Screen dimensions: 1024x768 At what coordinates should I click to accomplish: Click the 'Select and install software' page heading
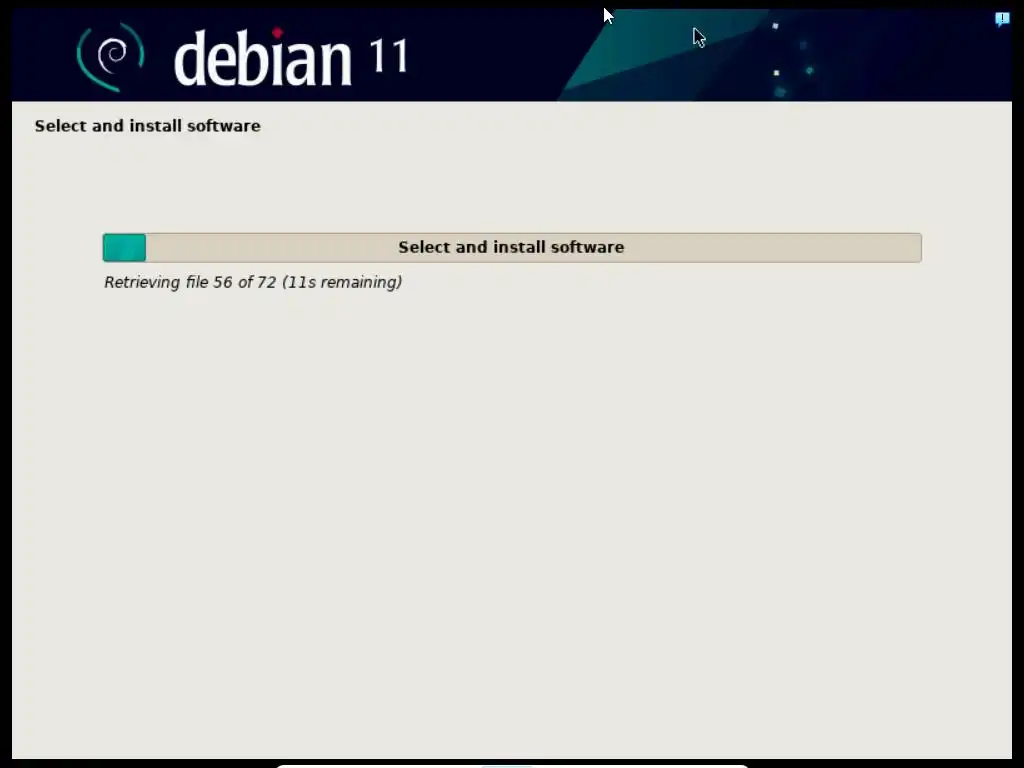pos(148,125)
